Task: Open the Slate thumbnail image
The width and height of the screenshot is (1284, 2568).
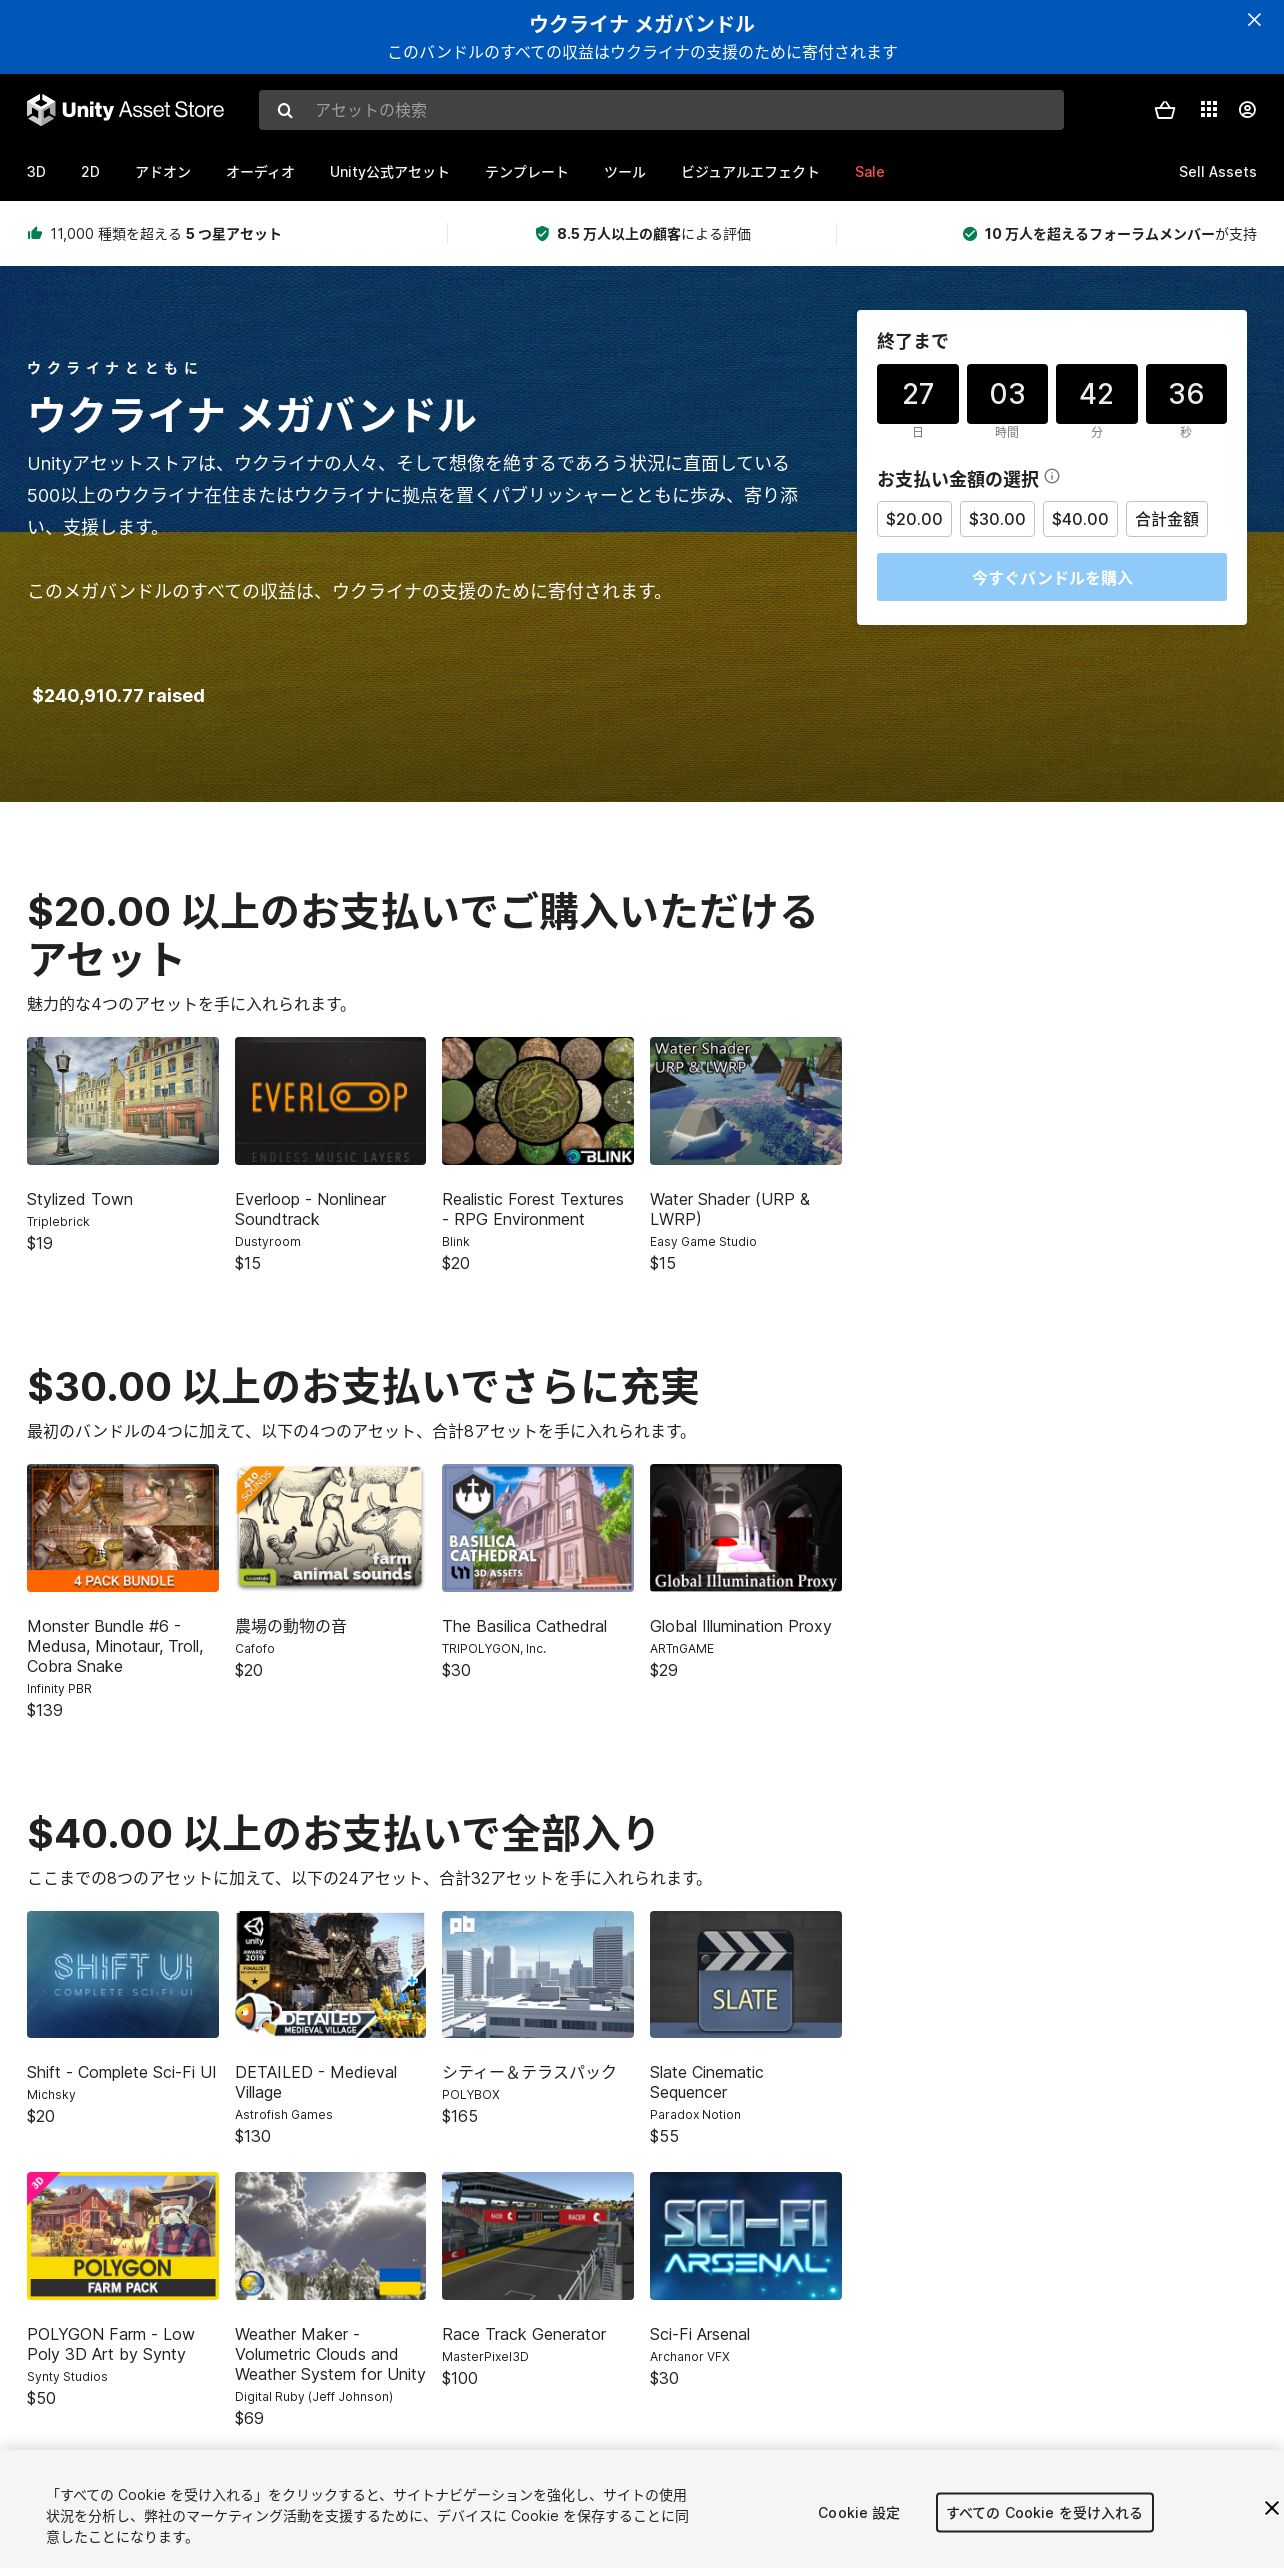Action: click(x=746, y=1974)
